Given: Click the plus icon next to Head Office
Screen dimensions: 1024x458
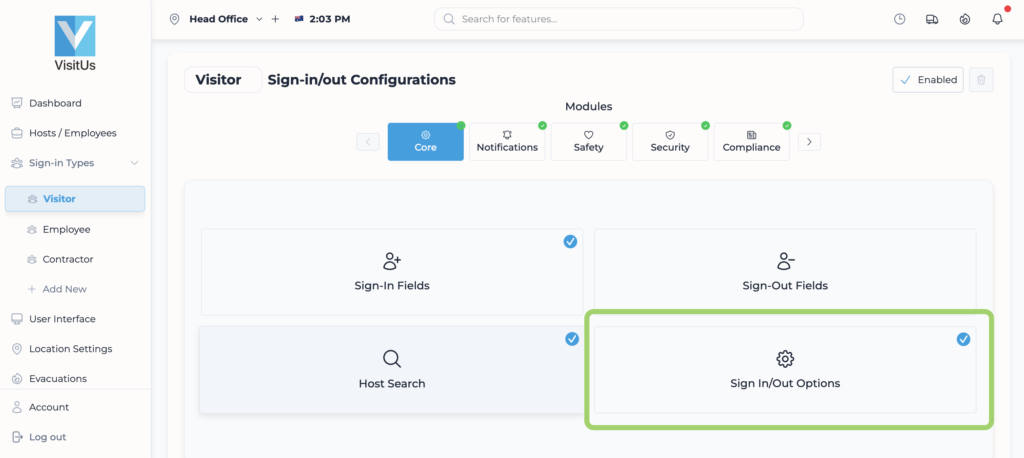Looking at the screenshot, I should tap(275, 19).
